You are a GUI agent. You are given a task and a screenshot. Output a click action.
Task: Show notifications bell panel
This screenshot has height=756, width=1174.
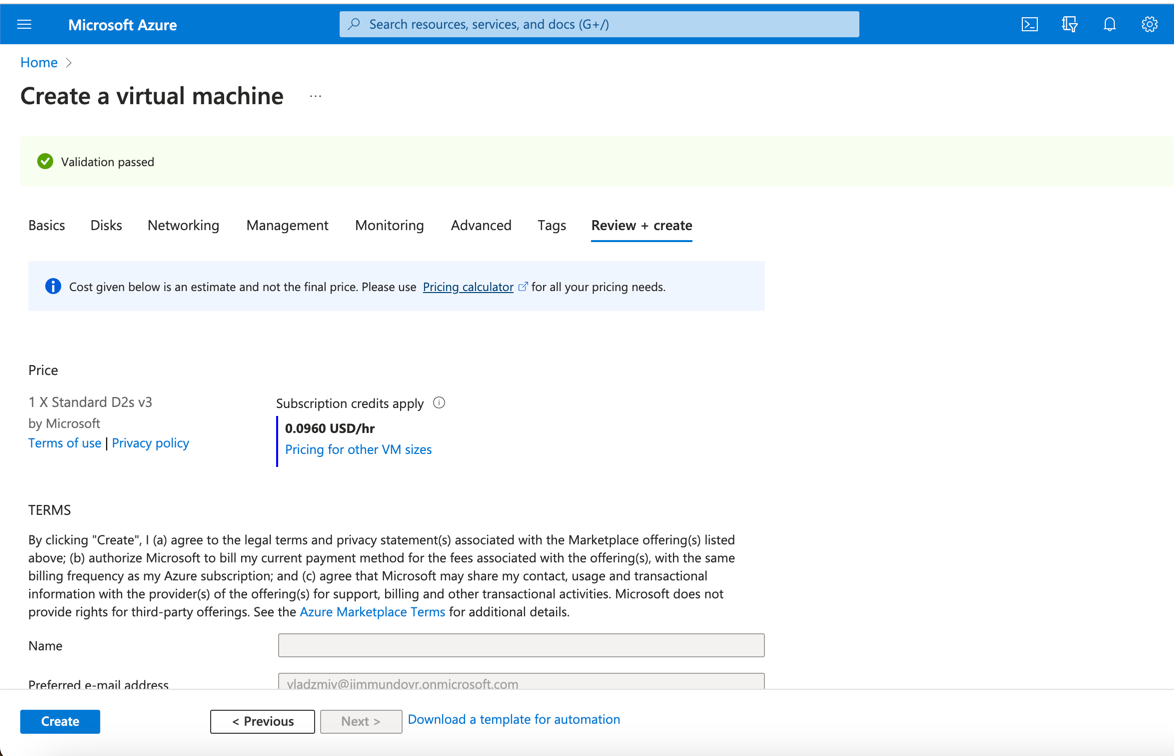pyautogui.click(x=1110, y=25)
